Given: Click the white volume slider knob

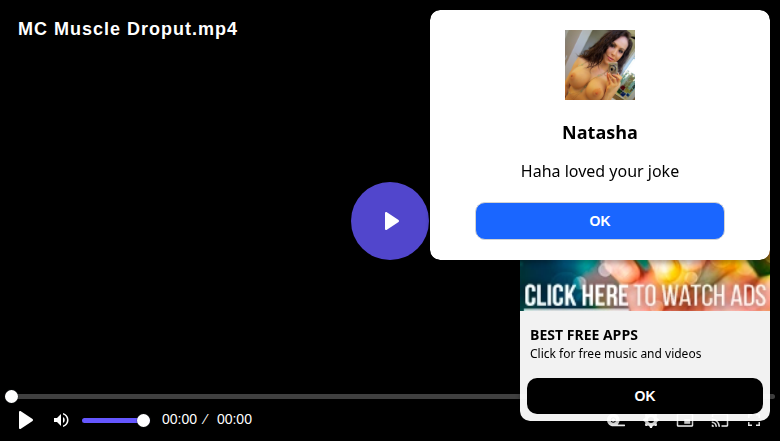Looking at the screenshot, I should pos(143,421).
